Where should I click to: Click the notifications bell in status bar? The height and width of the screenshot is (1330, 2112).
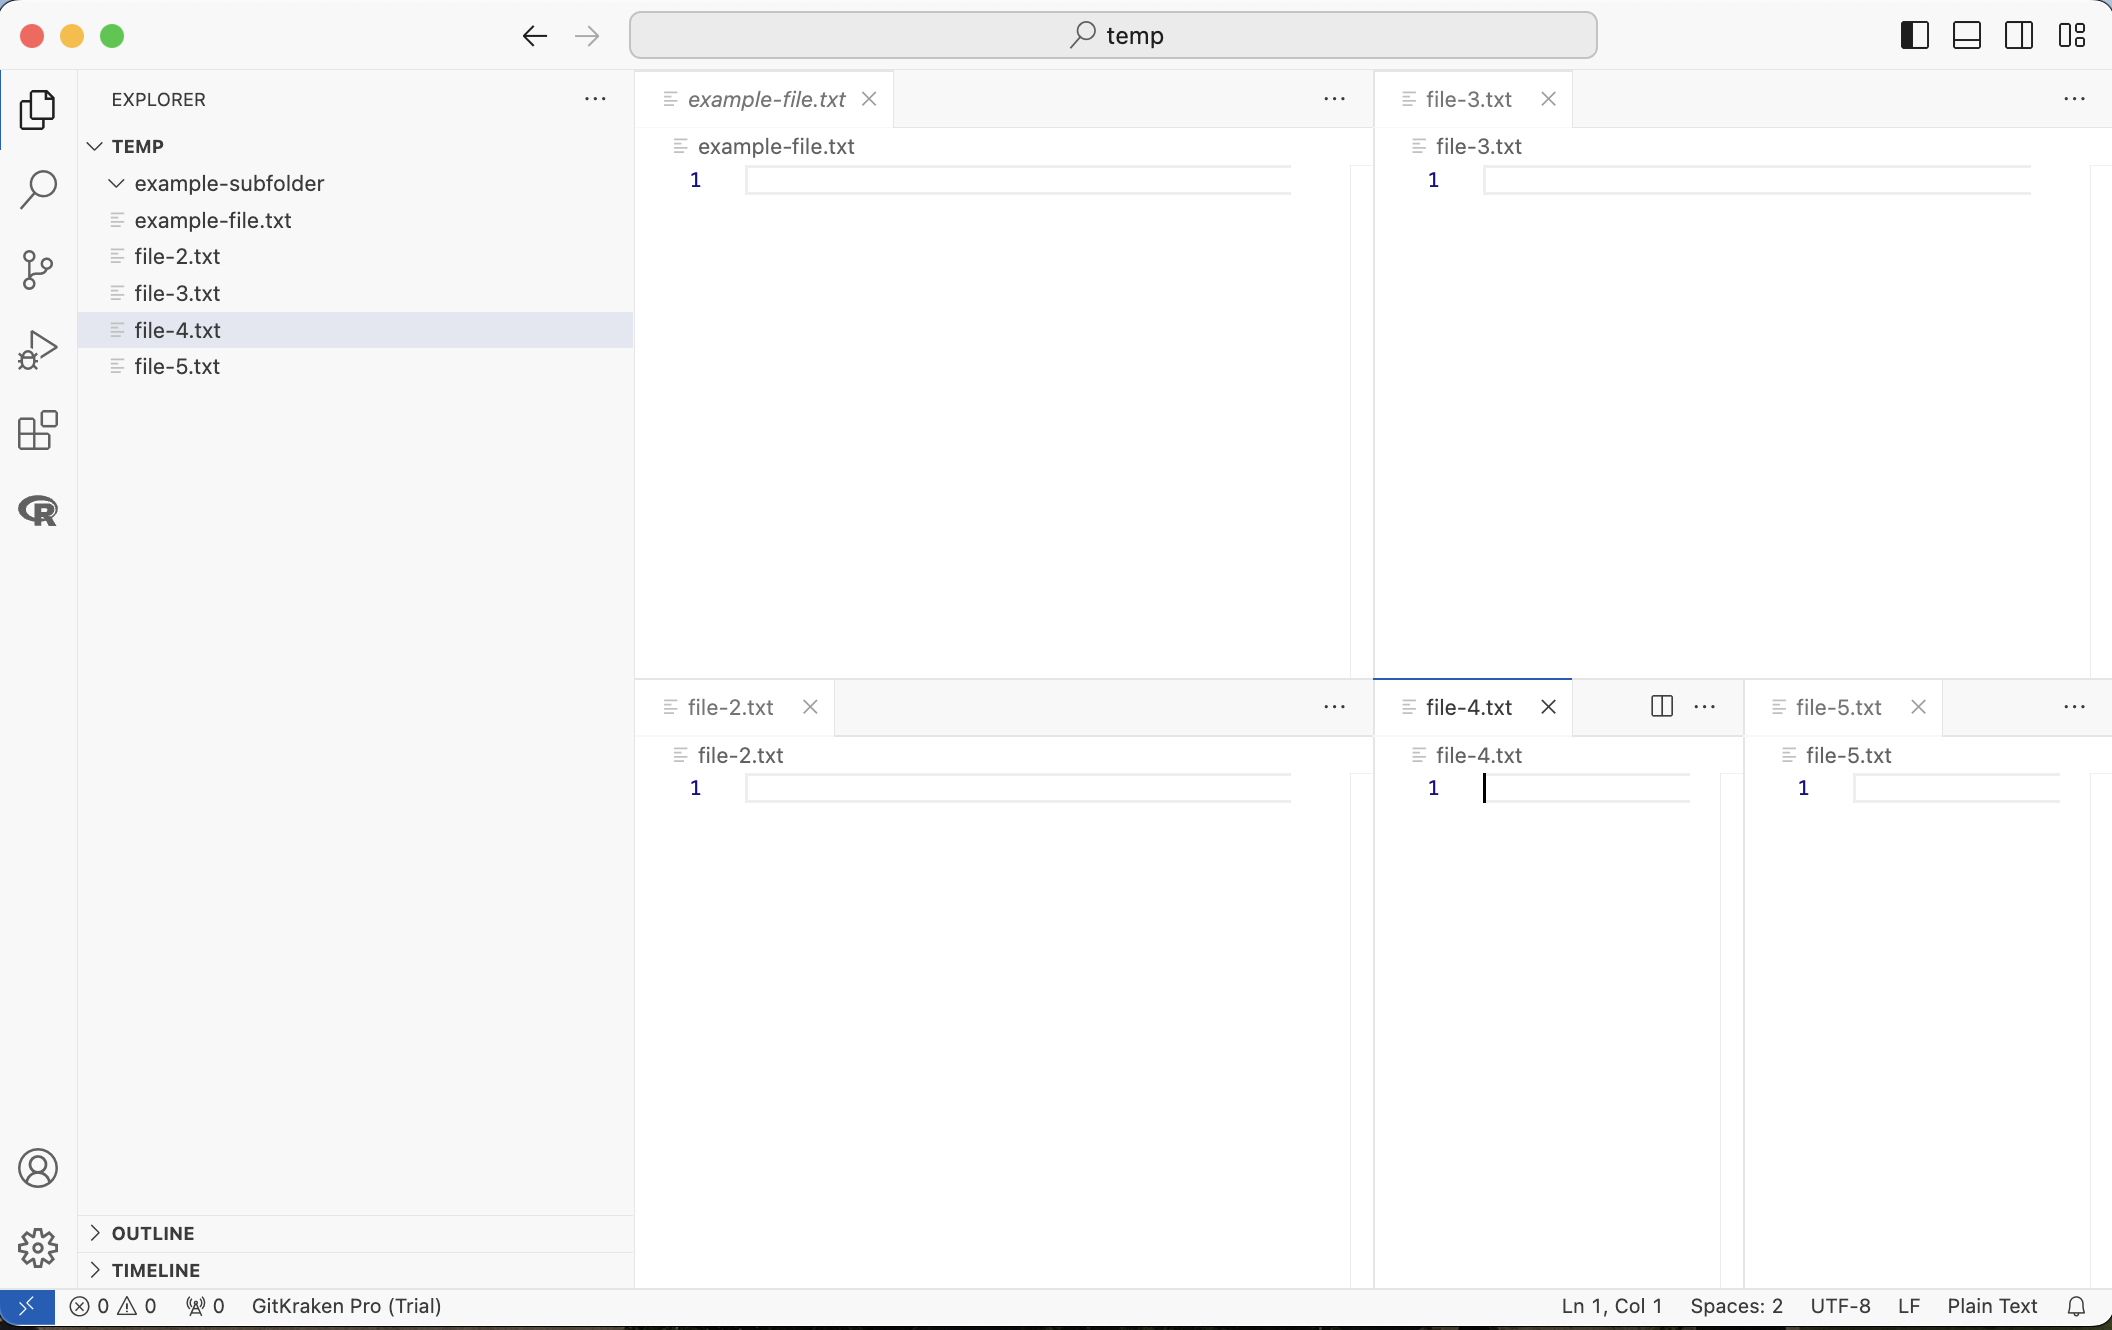2076,1306
